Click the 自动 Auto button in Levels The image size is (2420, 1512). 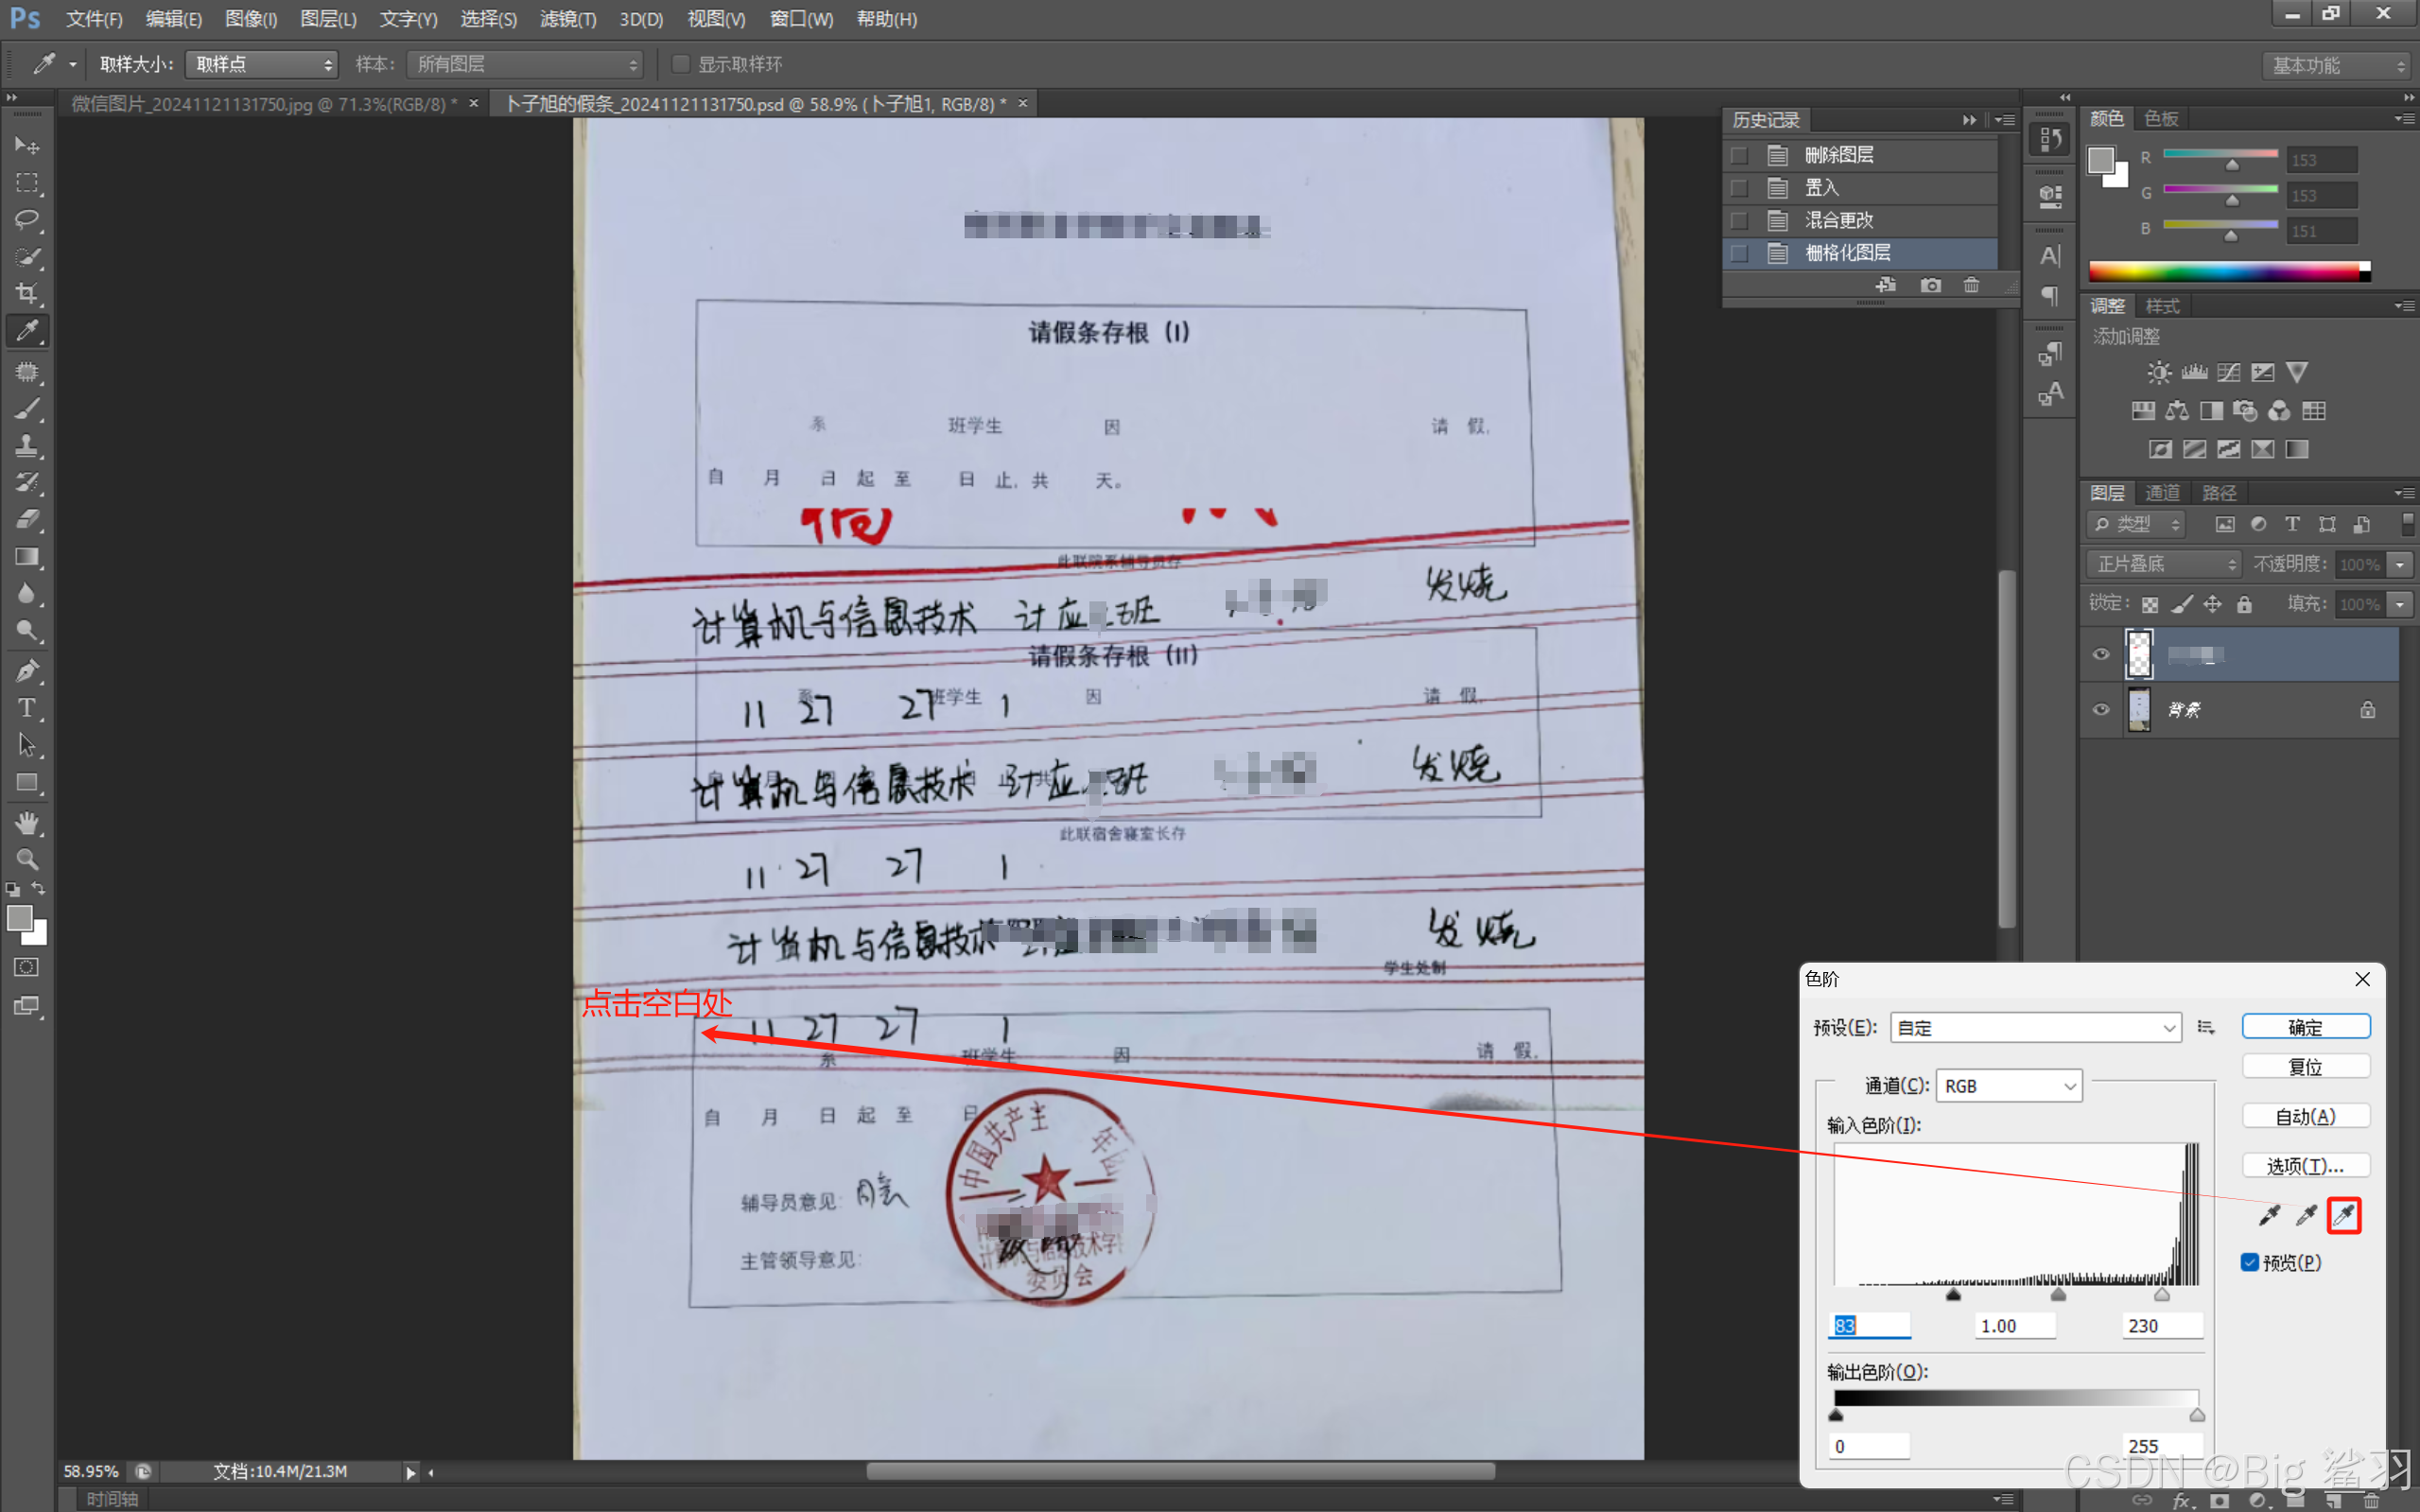point(2305,1116)
